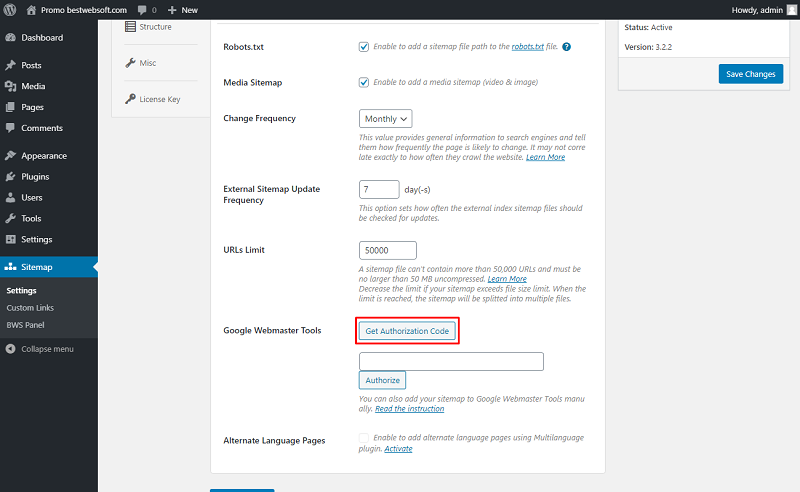The height and width of the screenshot is (492, 800).
Task: Focus External Sitemap Update Frequency field
Action: (379, 189)
